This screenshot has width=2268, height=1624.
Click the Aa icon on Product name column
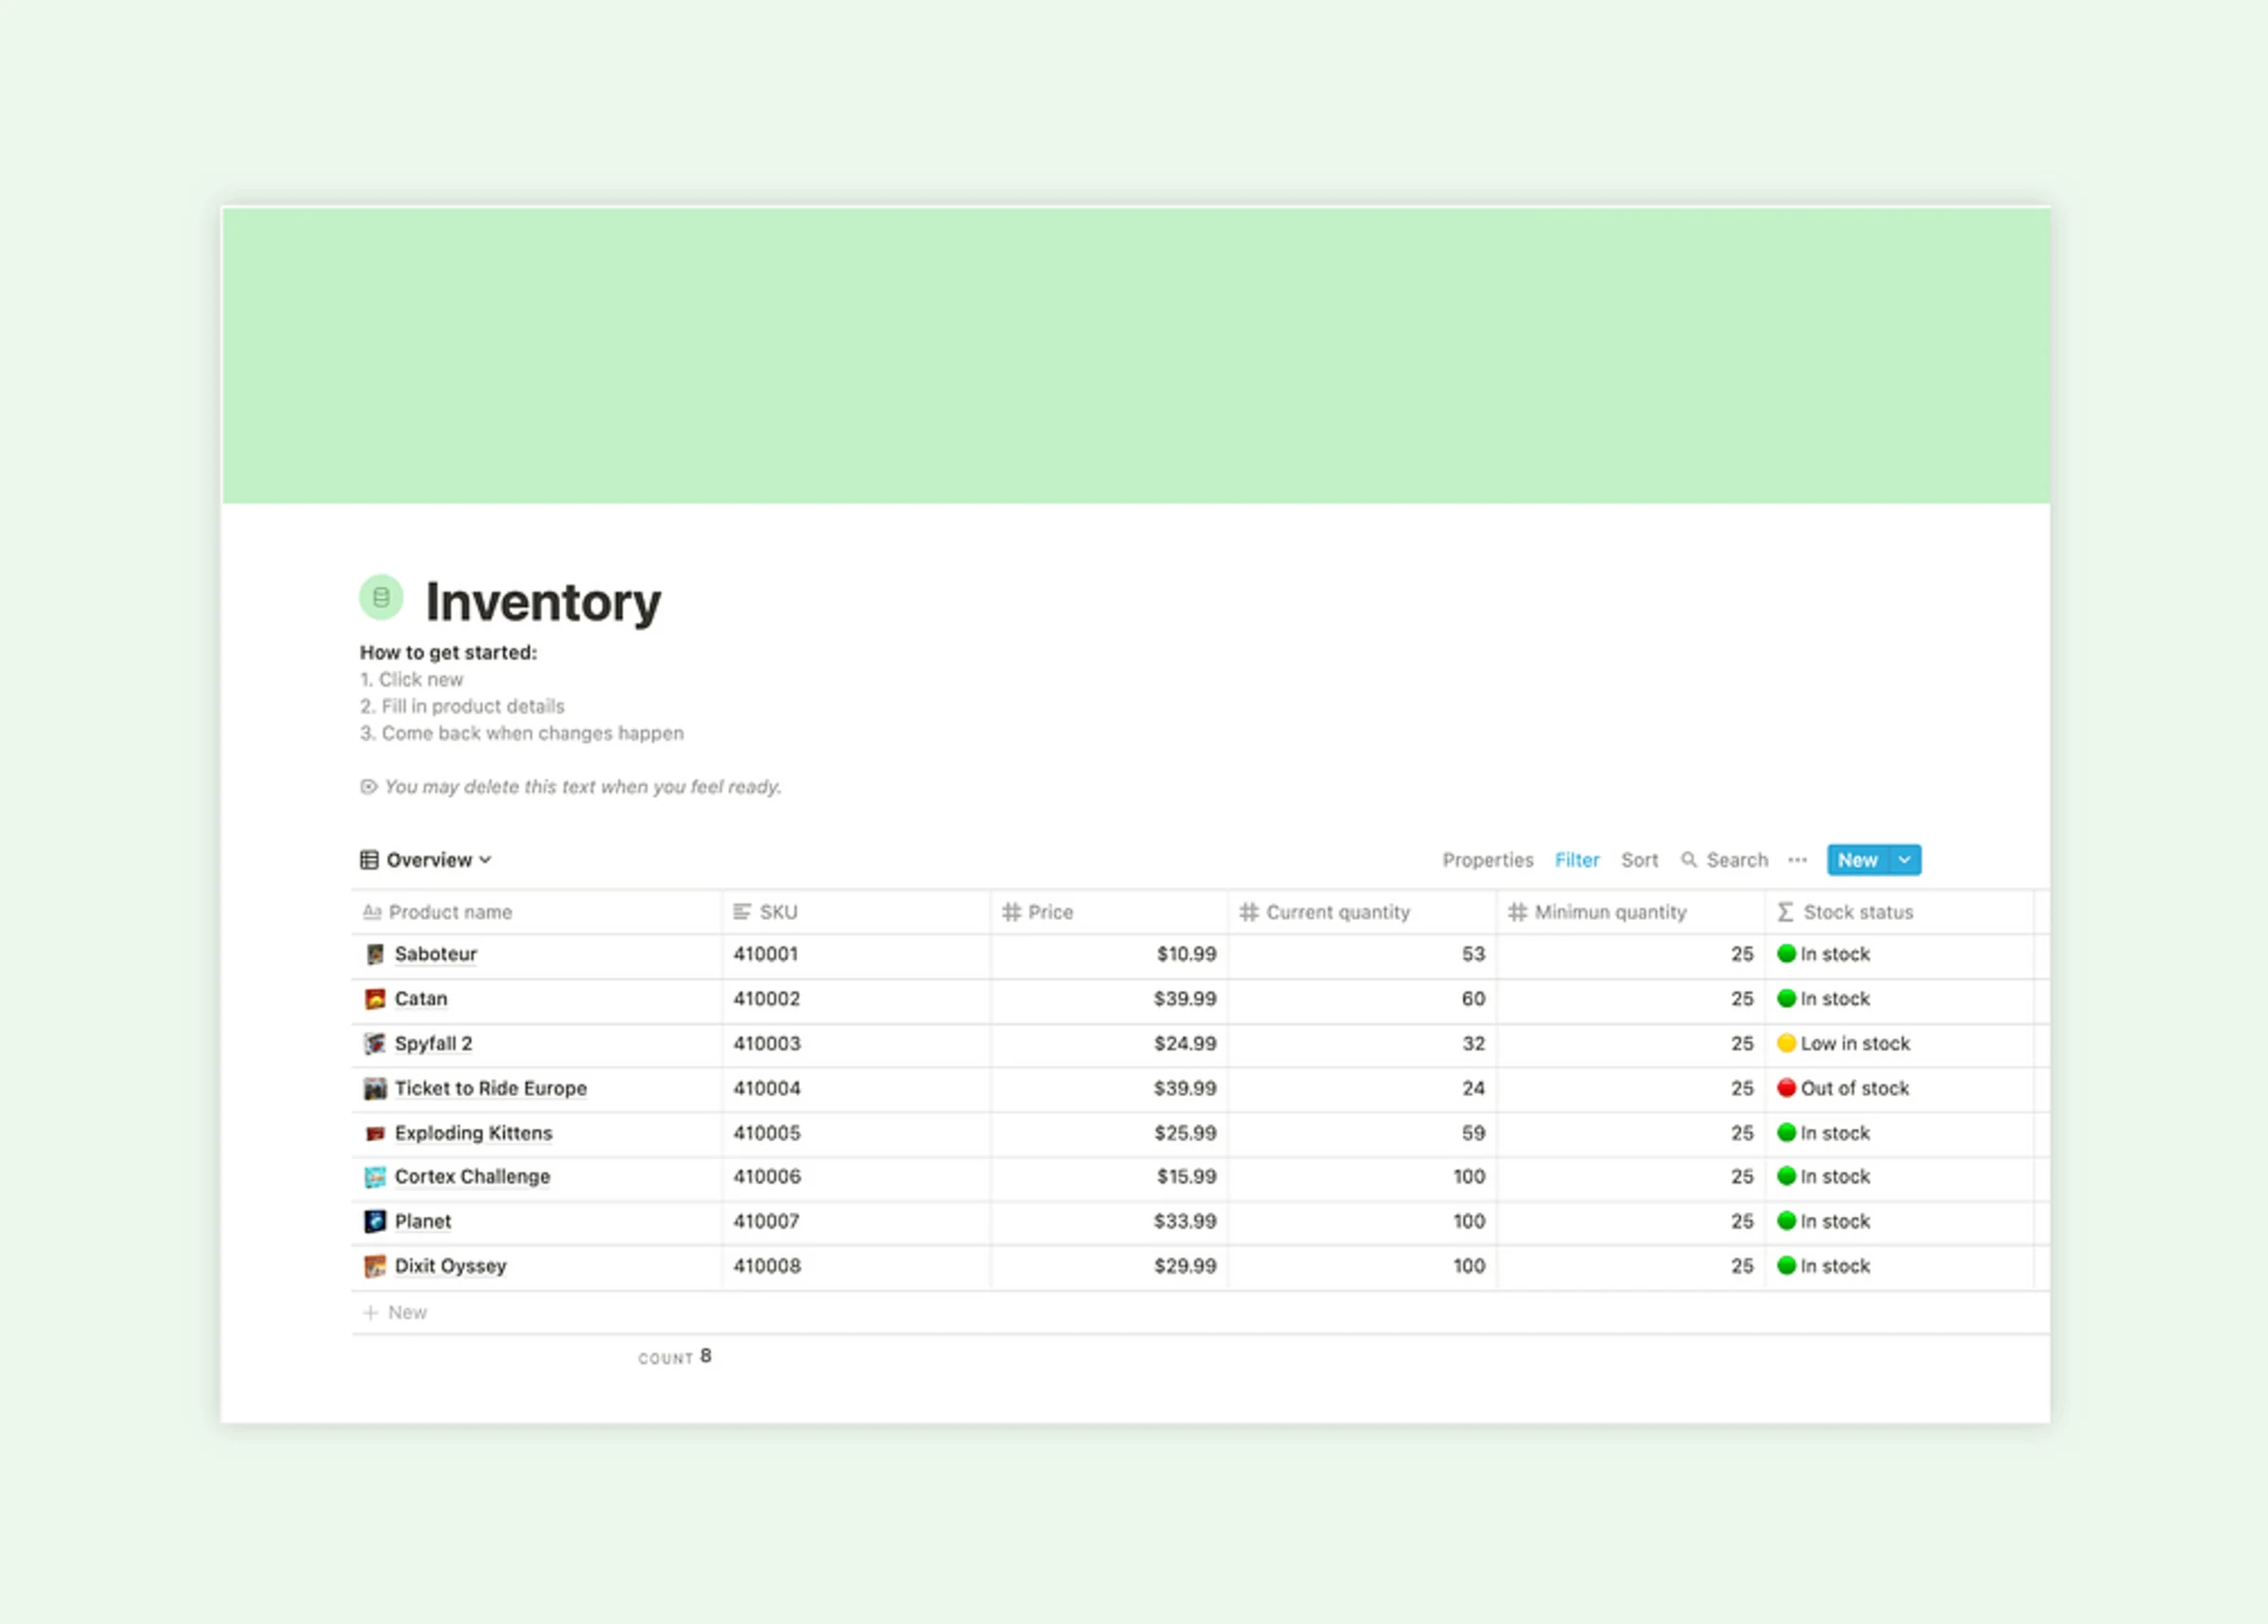click(x=371, y=912)
